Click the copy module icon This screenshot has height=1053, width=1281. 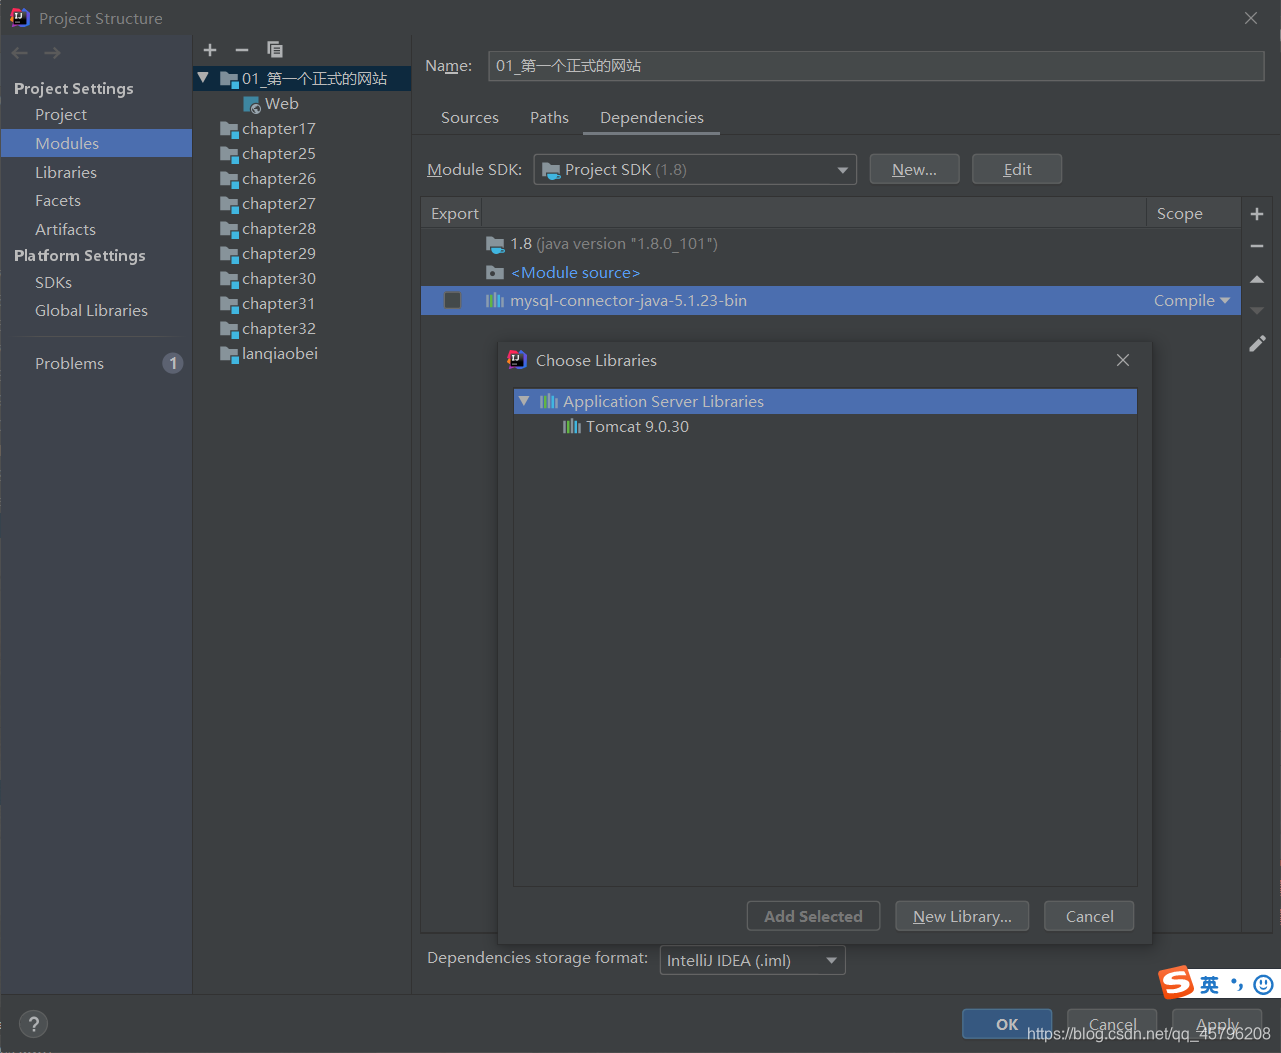(x=275, y=49)
